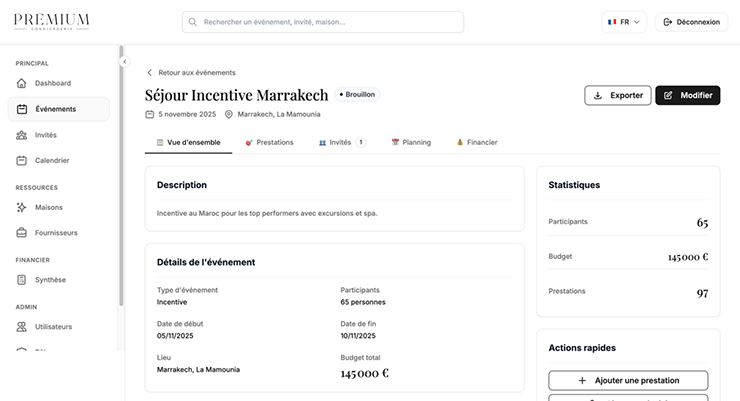Viewport: 740px width, 401px height.
Task: Open the Dashboard home icon in sidebar
Action: [22, 83]
